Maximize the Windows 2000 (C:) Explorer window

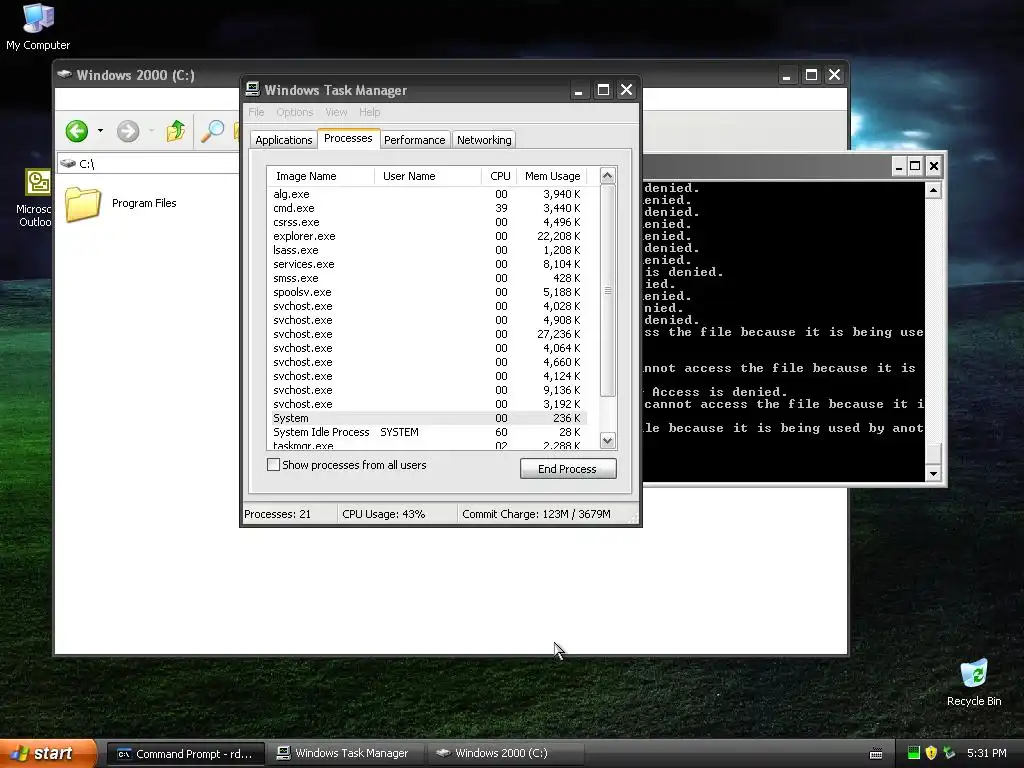(811, 75)
